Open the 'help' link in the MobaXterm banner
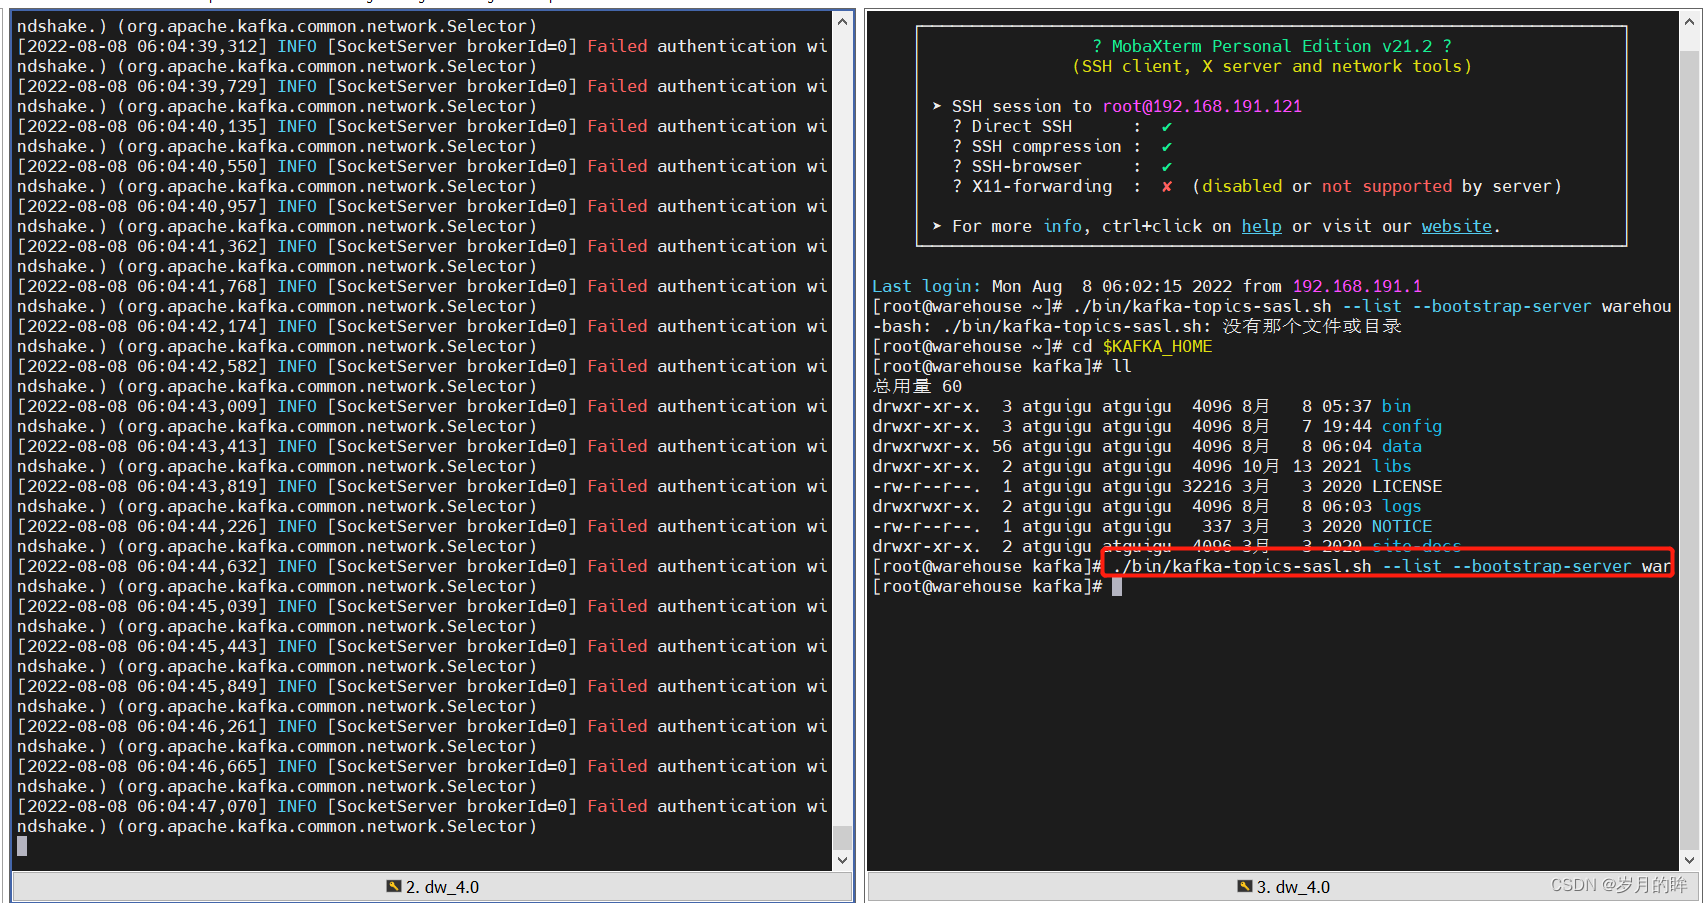 [x=1262, y=226]
